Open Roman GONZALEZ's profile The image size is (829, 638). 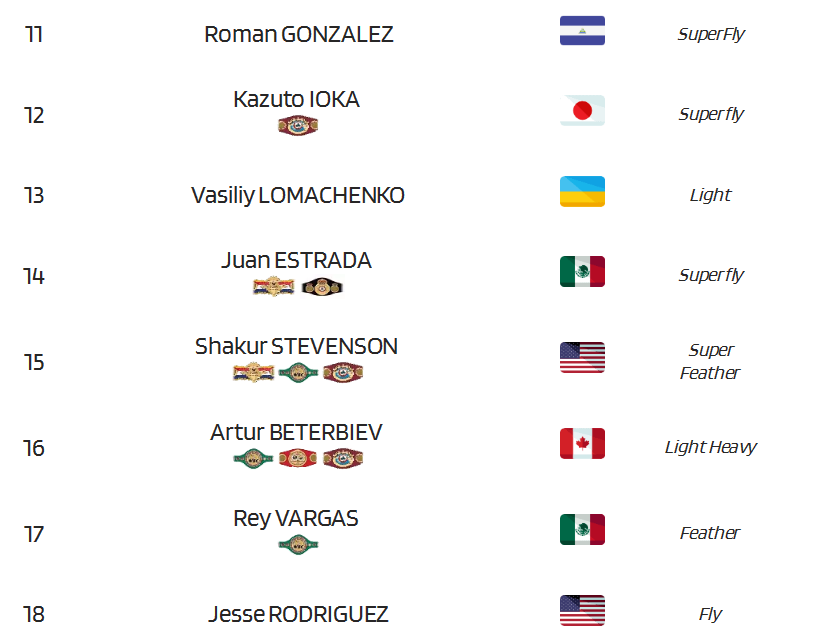[x=298, y=34]
